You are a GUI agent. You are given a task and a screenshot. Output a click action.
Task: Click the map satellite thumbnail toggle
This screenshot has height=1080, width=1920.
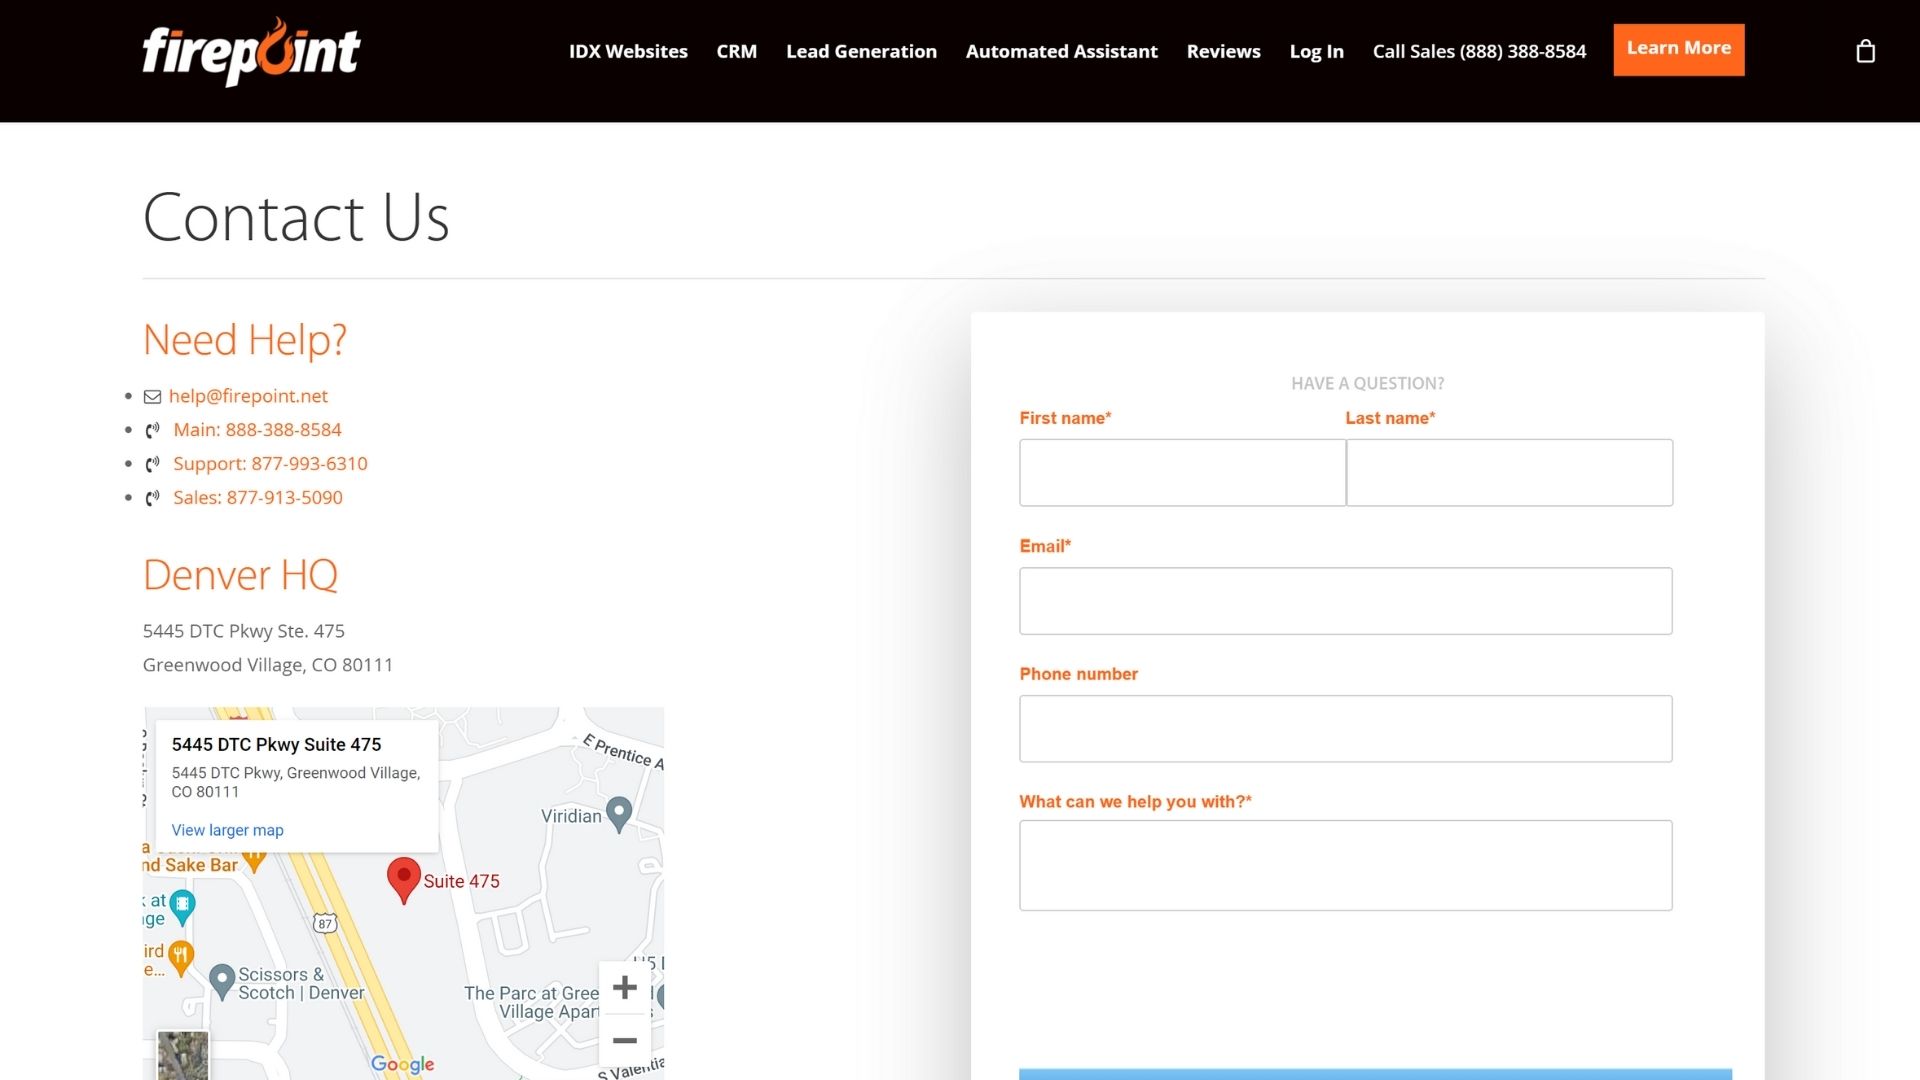pyautogui.click(x=183, y=1055)
